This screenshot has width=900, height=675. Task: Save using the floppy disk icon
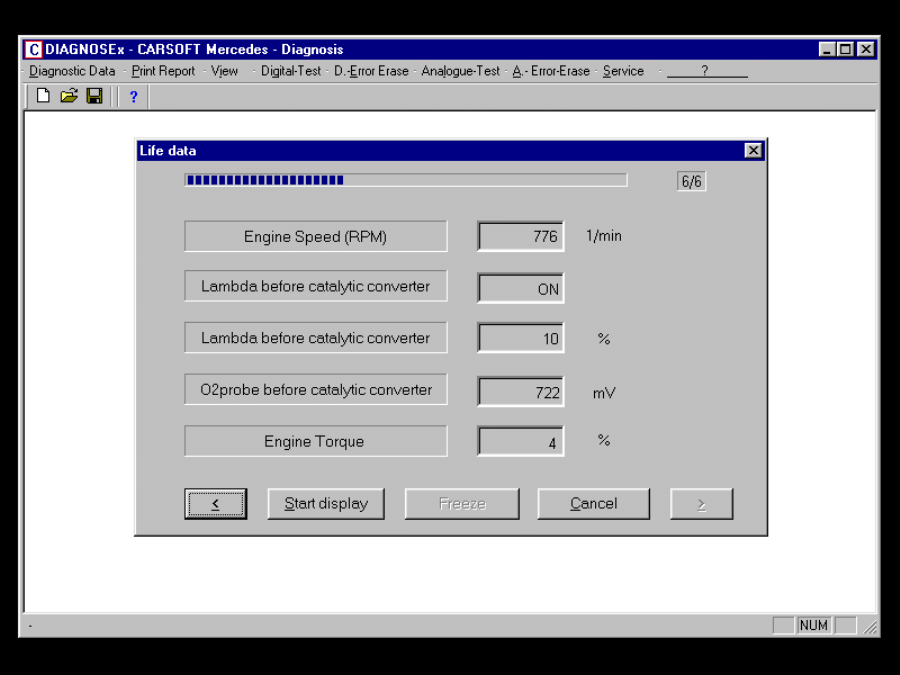[x=94, y=96]
